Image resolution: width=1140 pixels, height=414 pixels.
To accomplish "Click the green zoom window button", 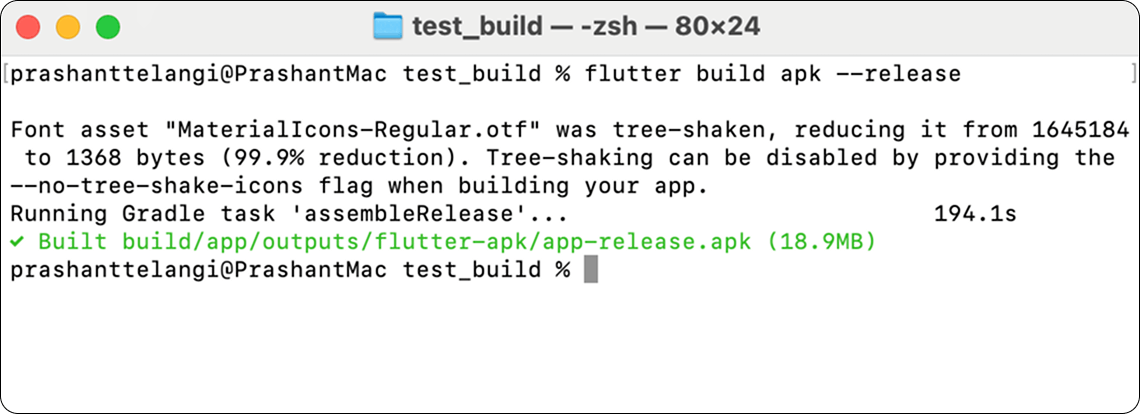I will (x=108, y=27).
